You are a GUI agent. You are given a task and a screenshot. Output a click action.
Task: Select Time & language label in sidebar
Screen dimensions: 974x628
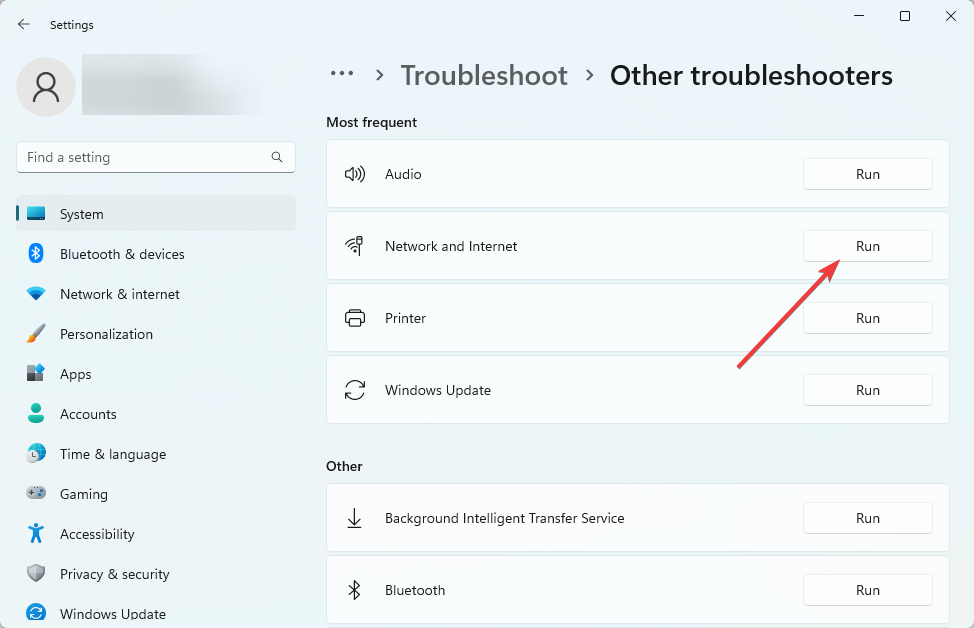click(113, 454)
